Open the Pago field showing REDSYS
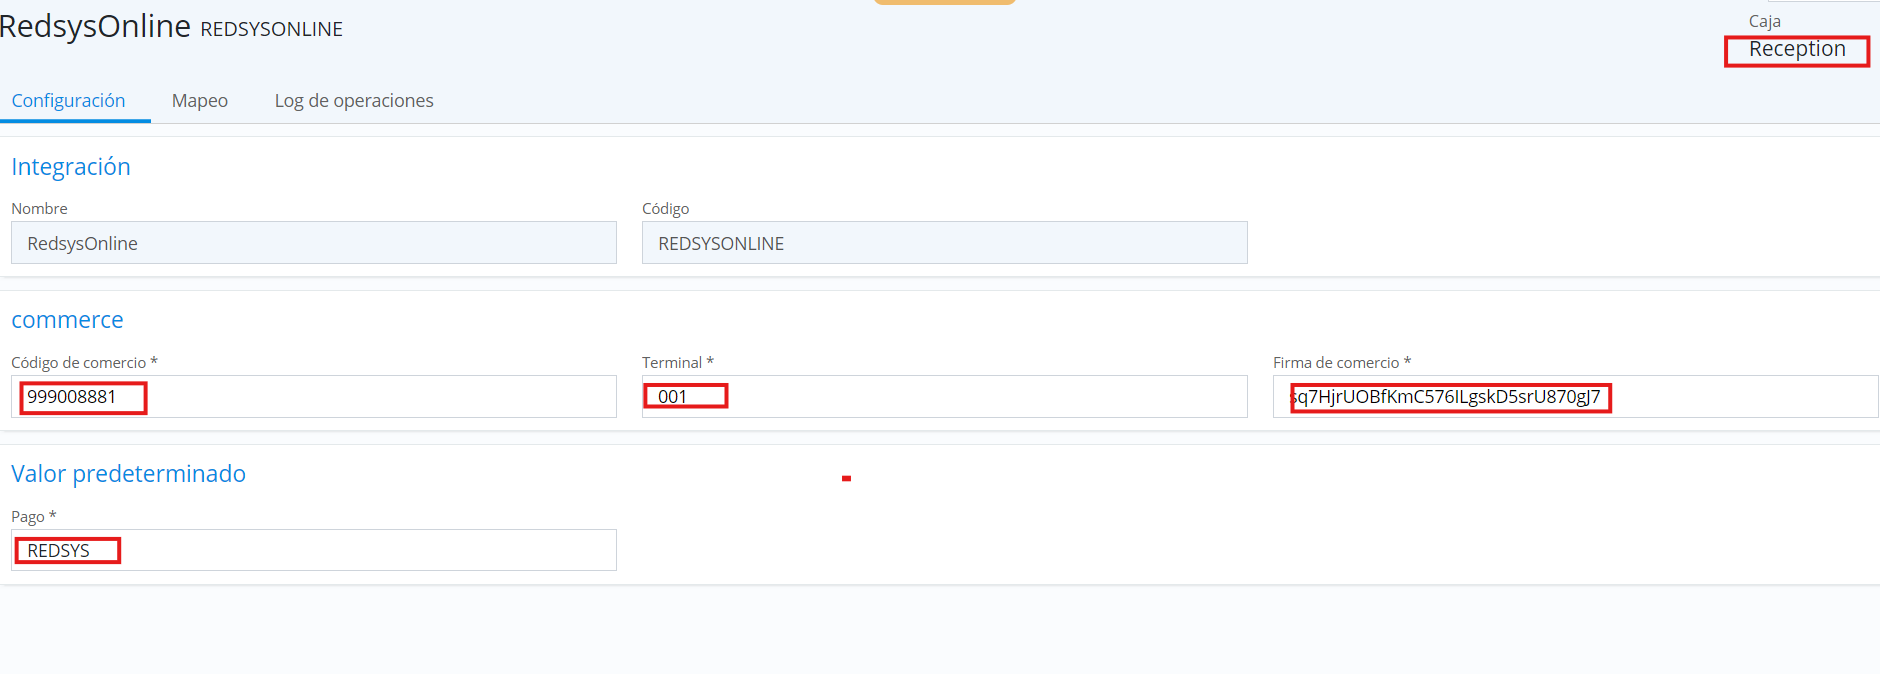The width and height of the screenshot is (1880, 674). tap(313, 550)
